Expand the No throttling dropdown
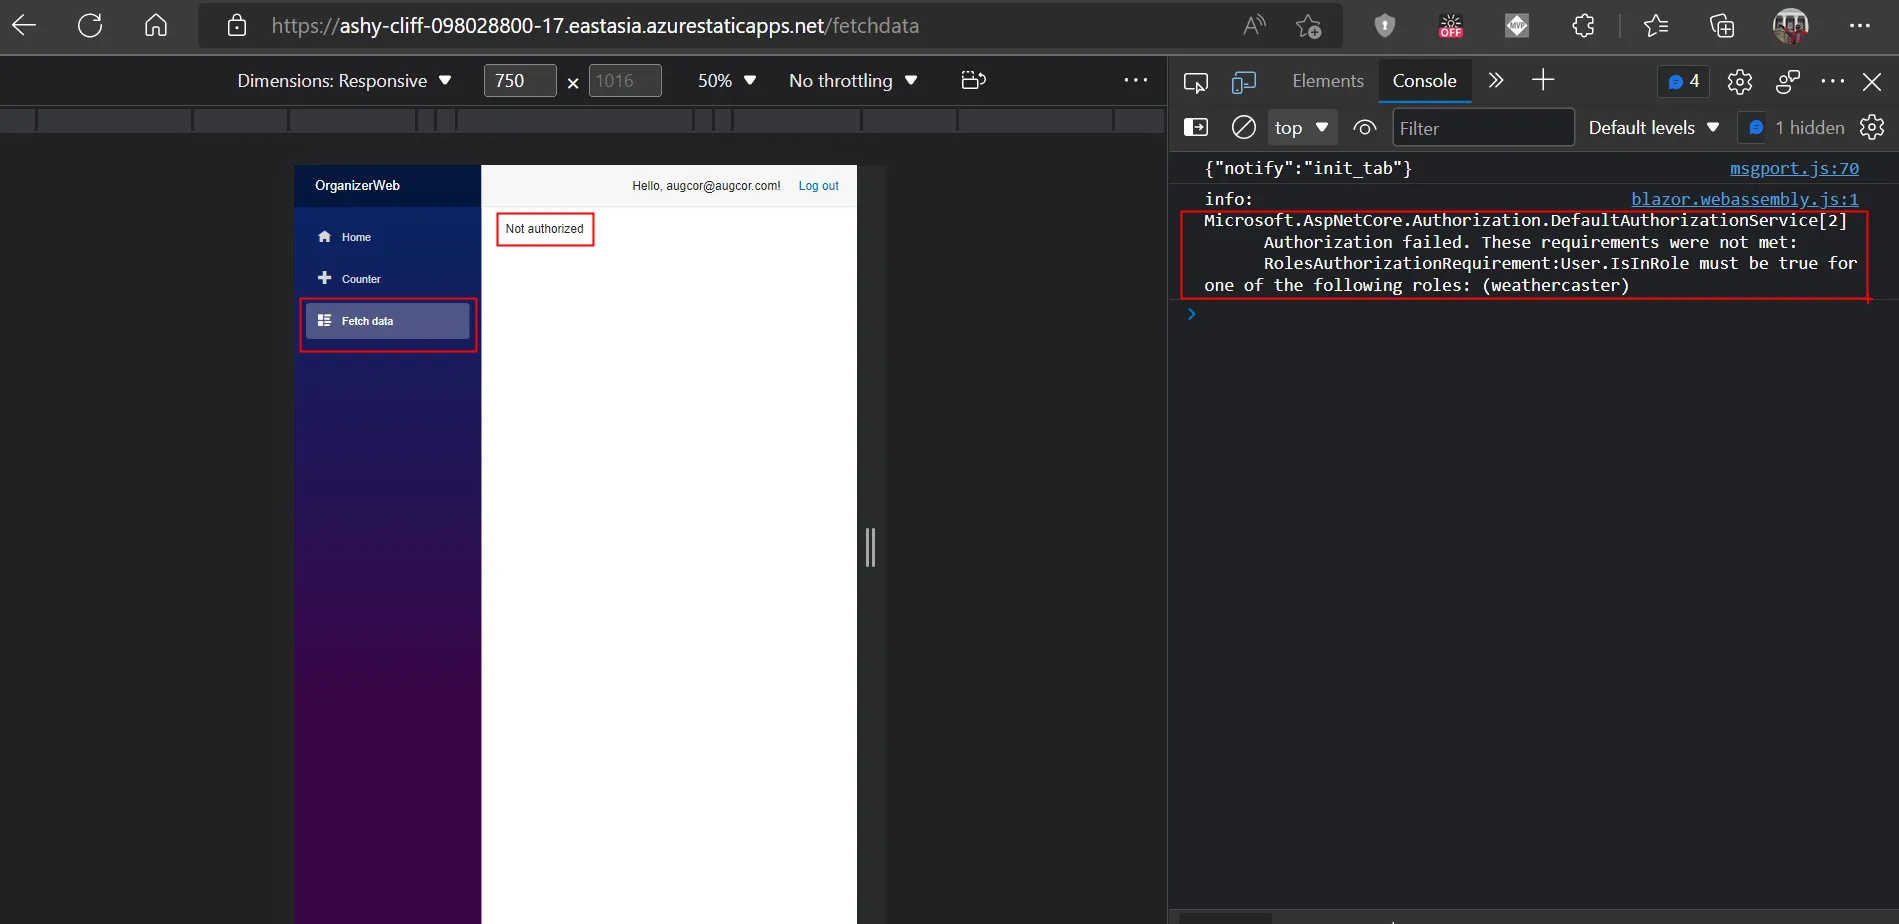Viewport: 1899px width, 924px height. click(x=852, y=81)
